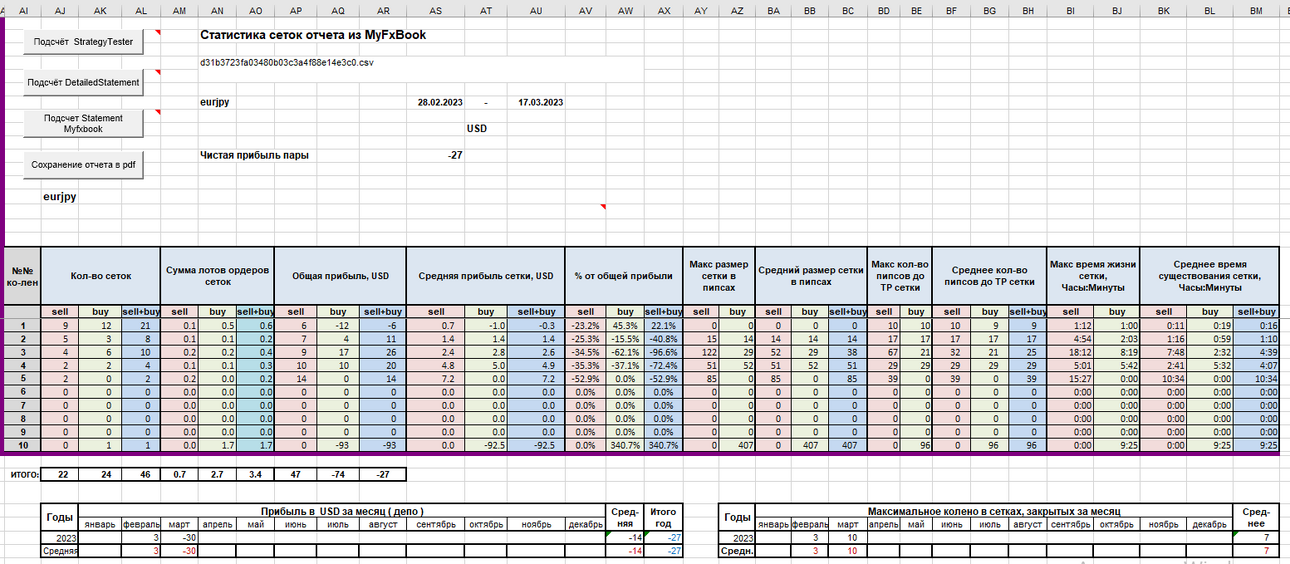Select the 45.3% cell in row 1
Viewport: 1290px width, 564px height.
pos(626,326)
